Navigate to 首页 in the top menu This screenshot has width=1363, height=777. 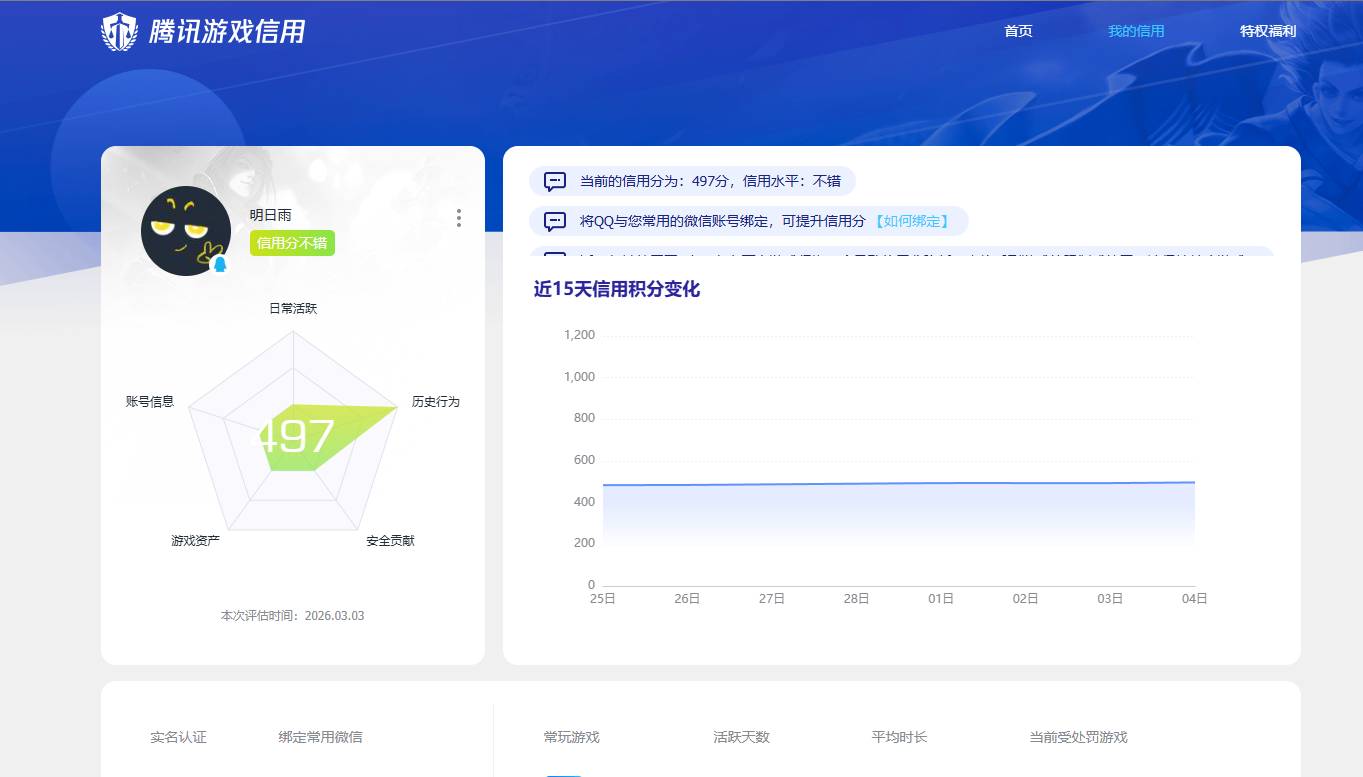point(1018,31)
